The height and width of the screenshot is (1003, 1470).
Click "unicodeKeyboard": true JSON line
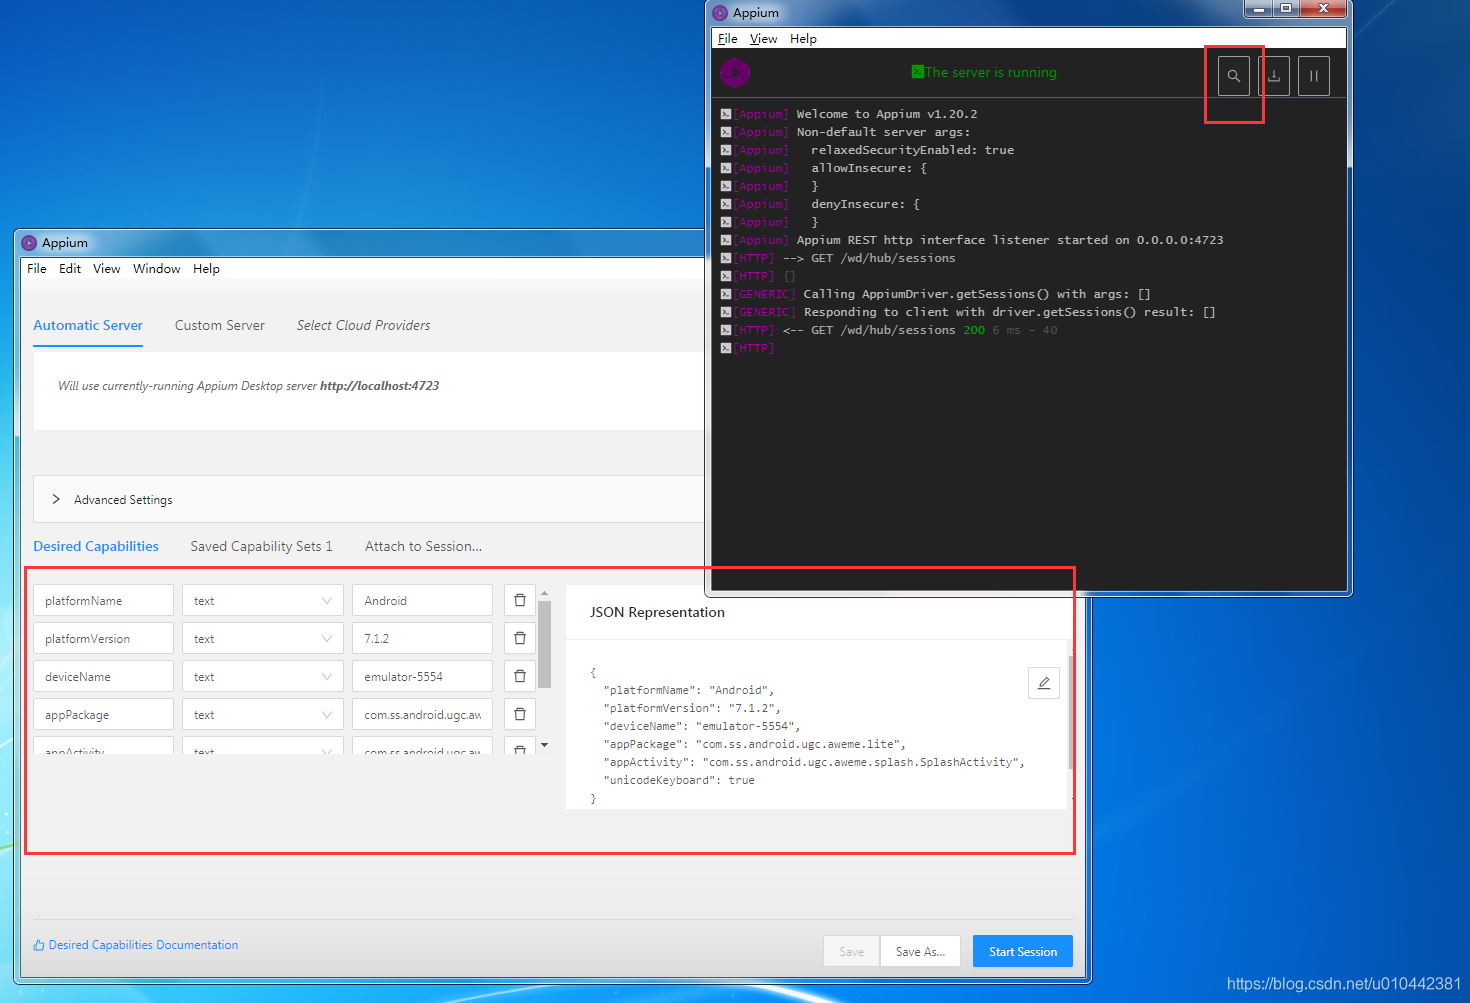point(679,780)
